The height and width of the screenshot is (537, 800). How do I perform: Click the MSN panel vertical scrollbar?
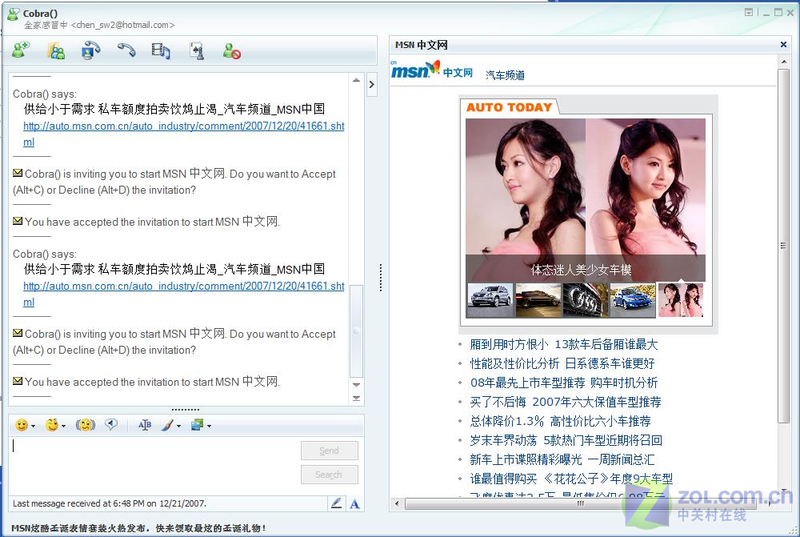click(783, 245)
